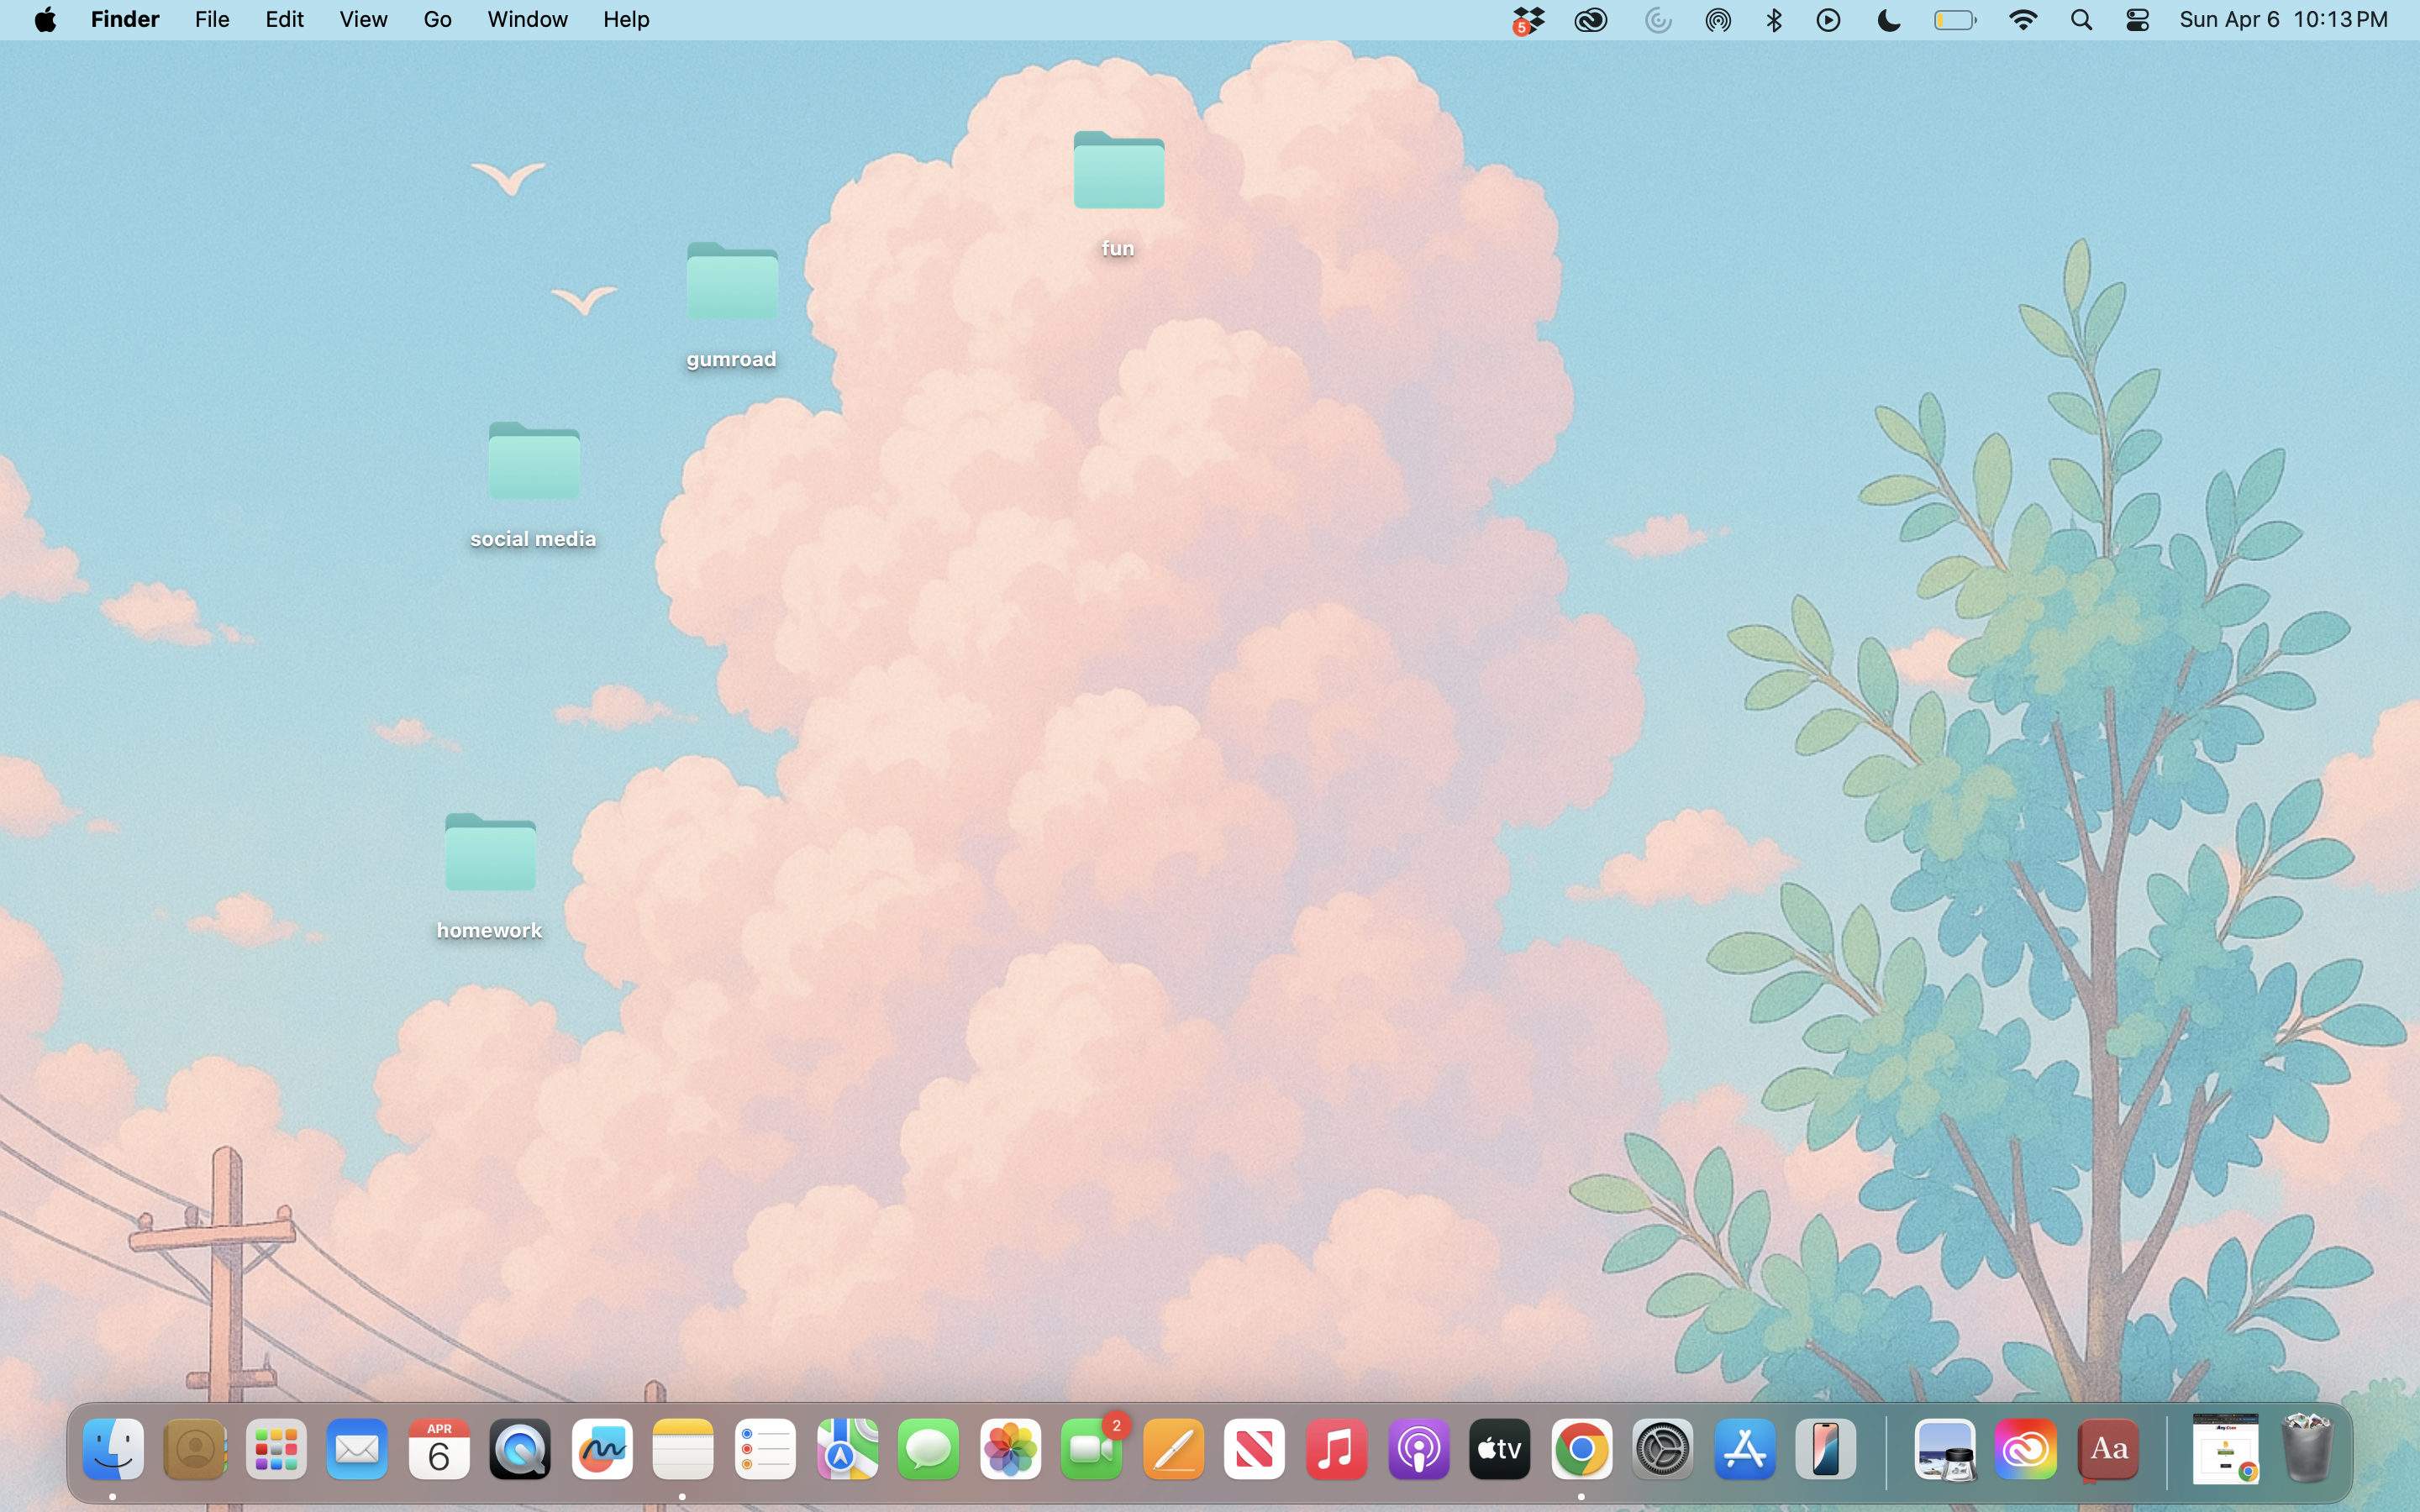Image resolution: width=2420 pixels, height=1512 pixels.
Task: Open the Calendar app showing APR 6
Action: click(x=440, y=1449)
